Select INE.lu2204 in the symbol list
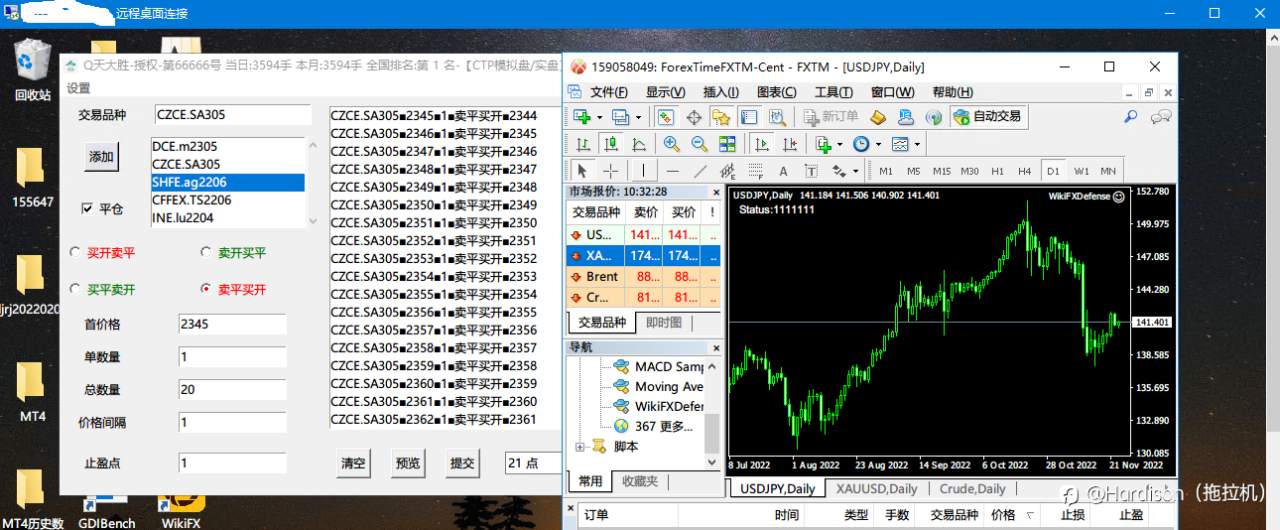1280x530 pixels. click(x=227, y=217)
